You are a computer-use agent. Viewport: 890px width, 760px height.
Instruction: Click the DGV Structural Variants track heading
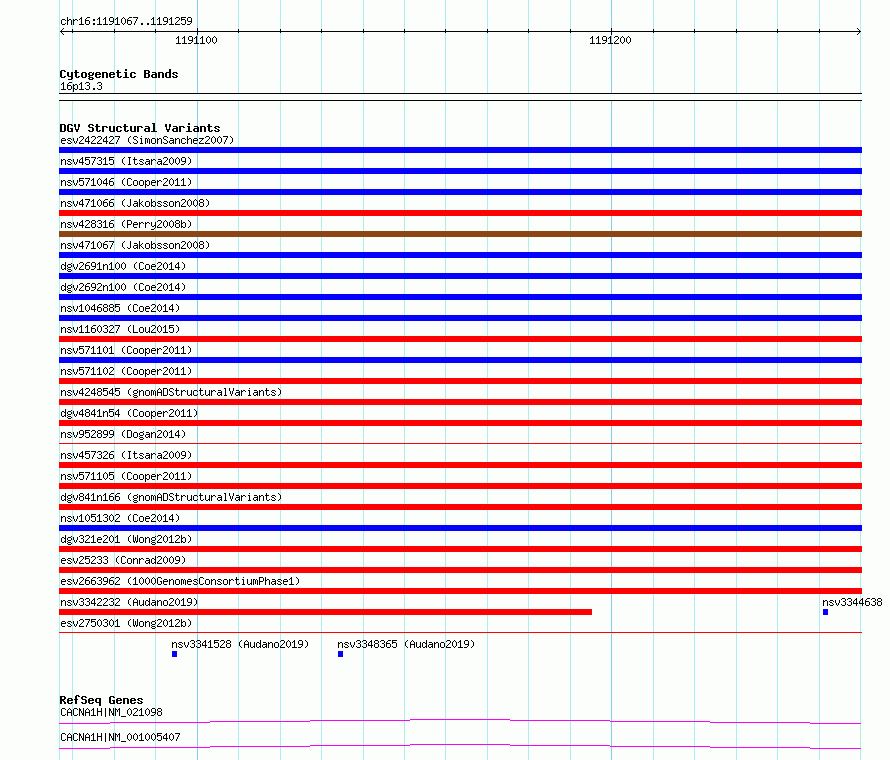click(140, 128)
